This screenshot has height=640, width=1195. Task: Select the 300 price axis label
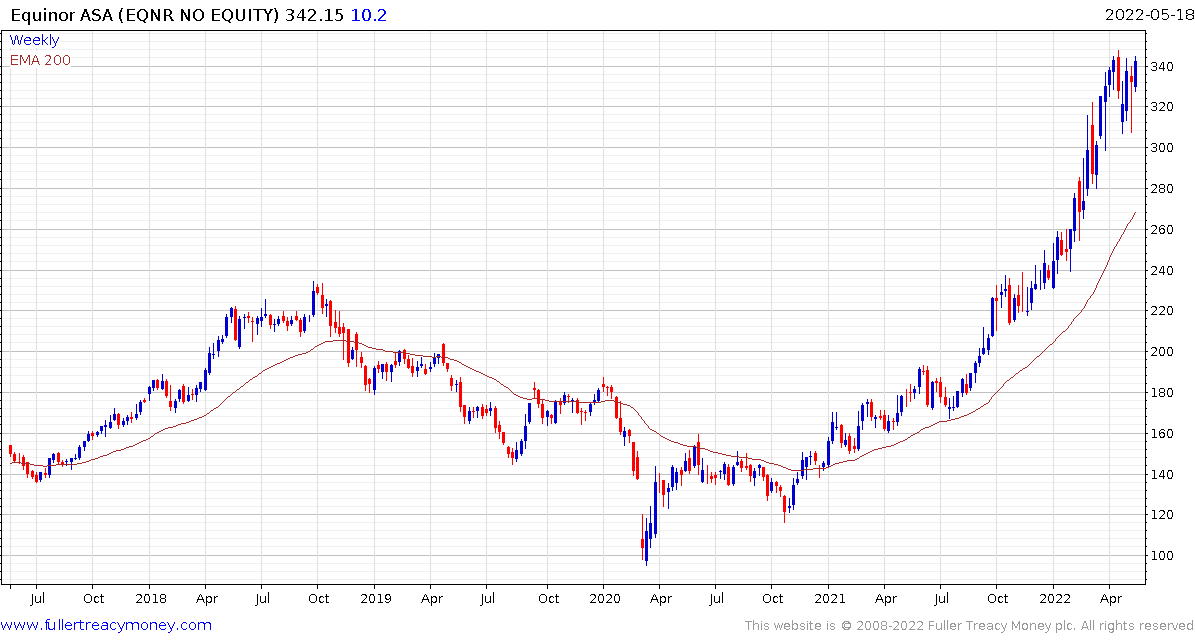[x=1162, y=148]
